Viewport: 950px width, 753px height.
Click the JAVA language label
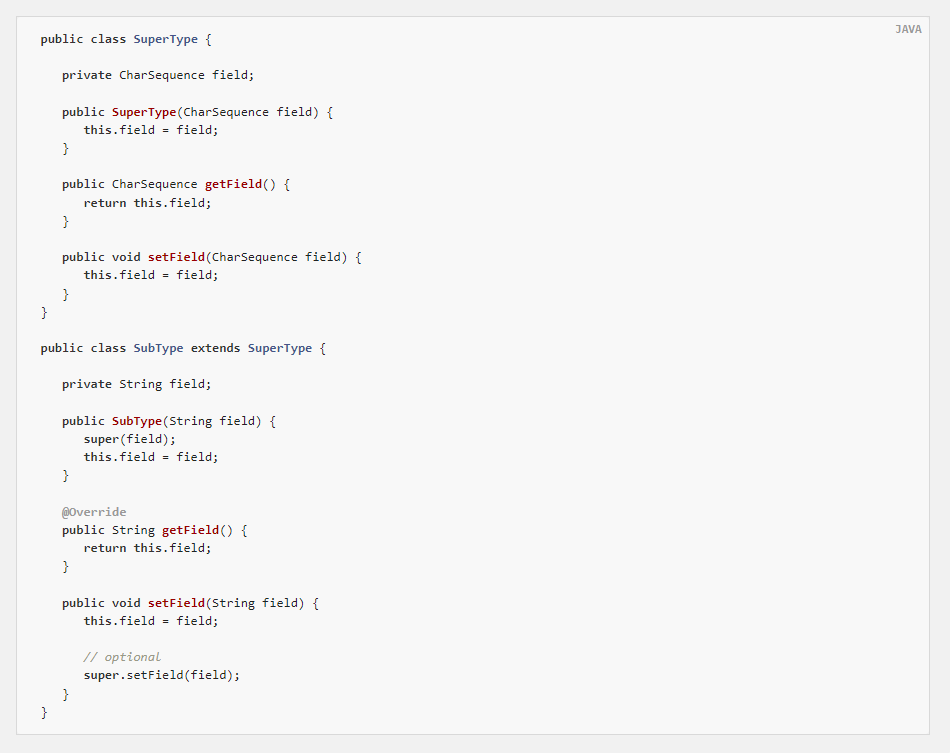point(908,29)
